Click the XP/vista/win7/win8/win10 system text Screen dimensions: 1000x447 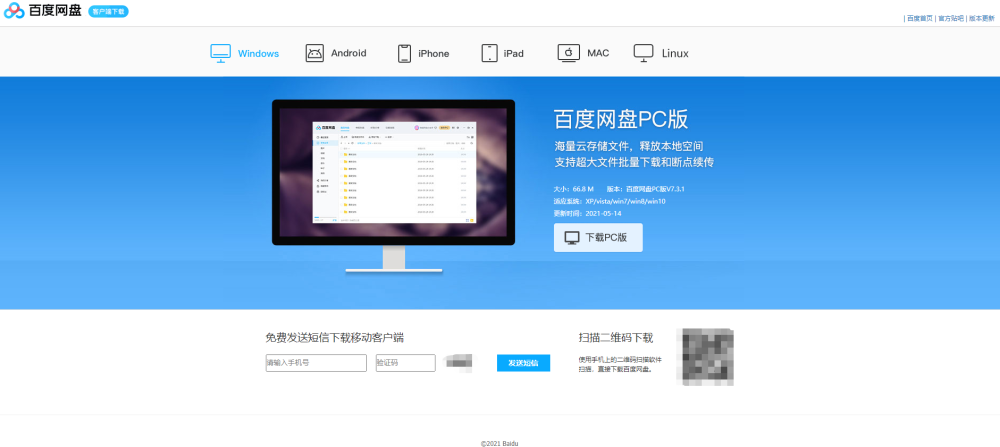626,201
